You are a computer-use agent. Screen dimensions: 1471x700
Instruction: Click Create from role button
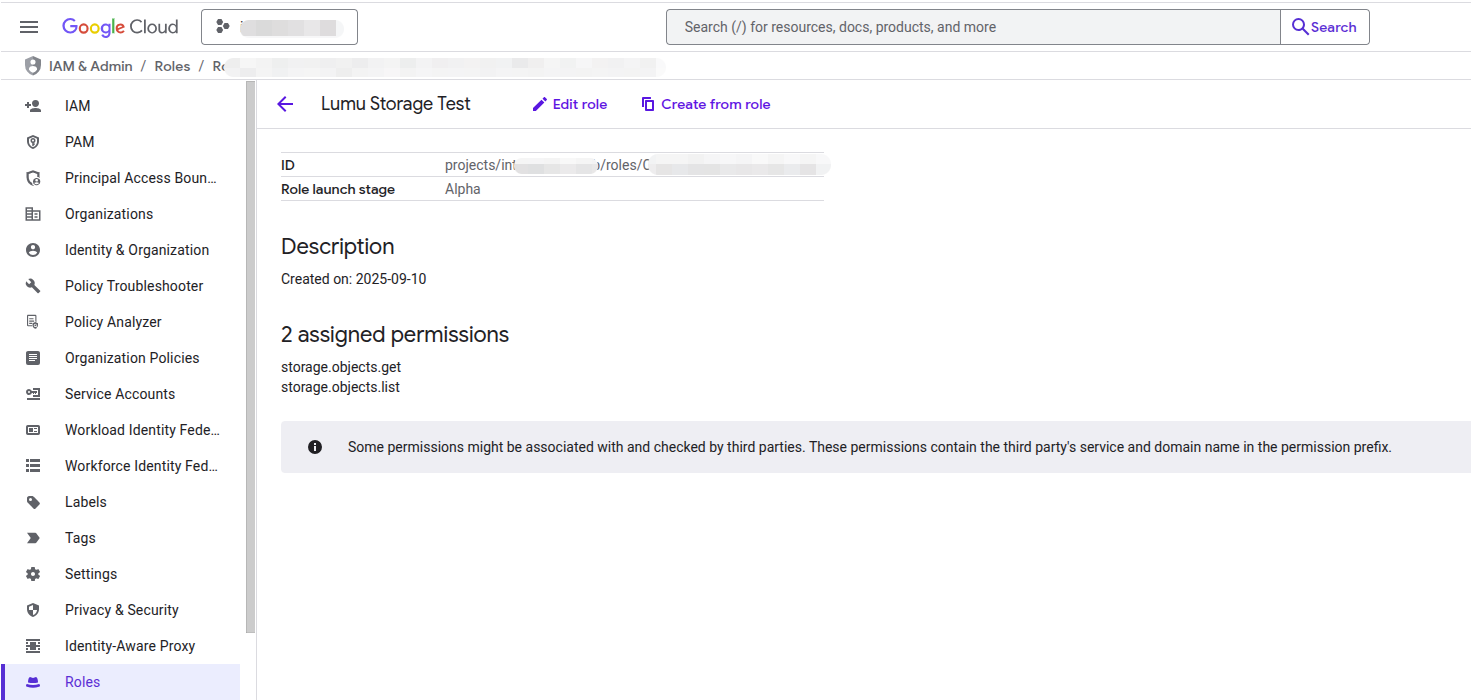pyautogui.click(x=705, y=104)
